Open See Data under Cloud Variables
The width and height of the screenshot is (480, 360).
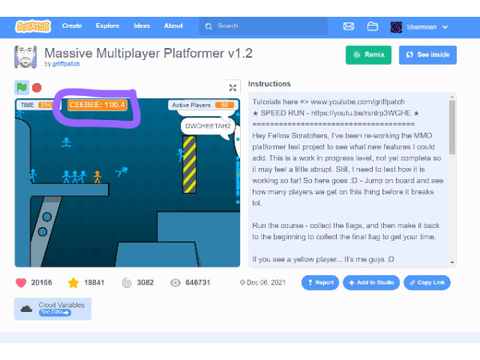tap(55, 312)
